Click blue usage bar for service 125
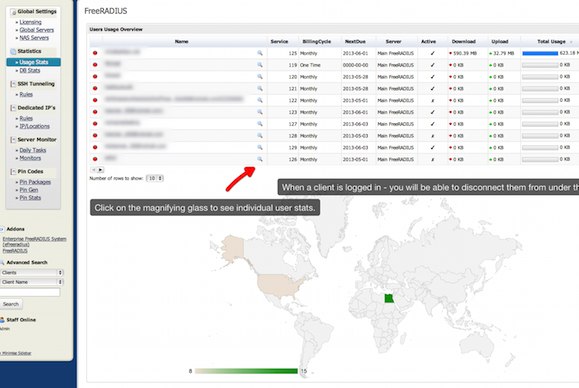 pyautogui.click(x=540, y=54)
